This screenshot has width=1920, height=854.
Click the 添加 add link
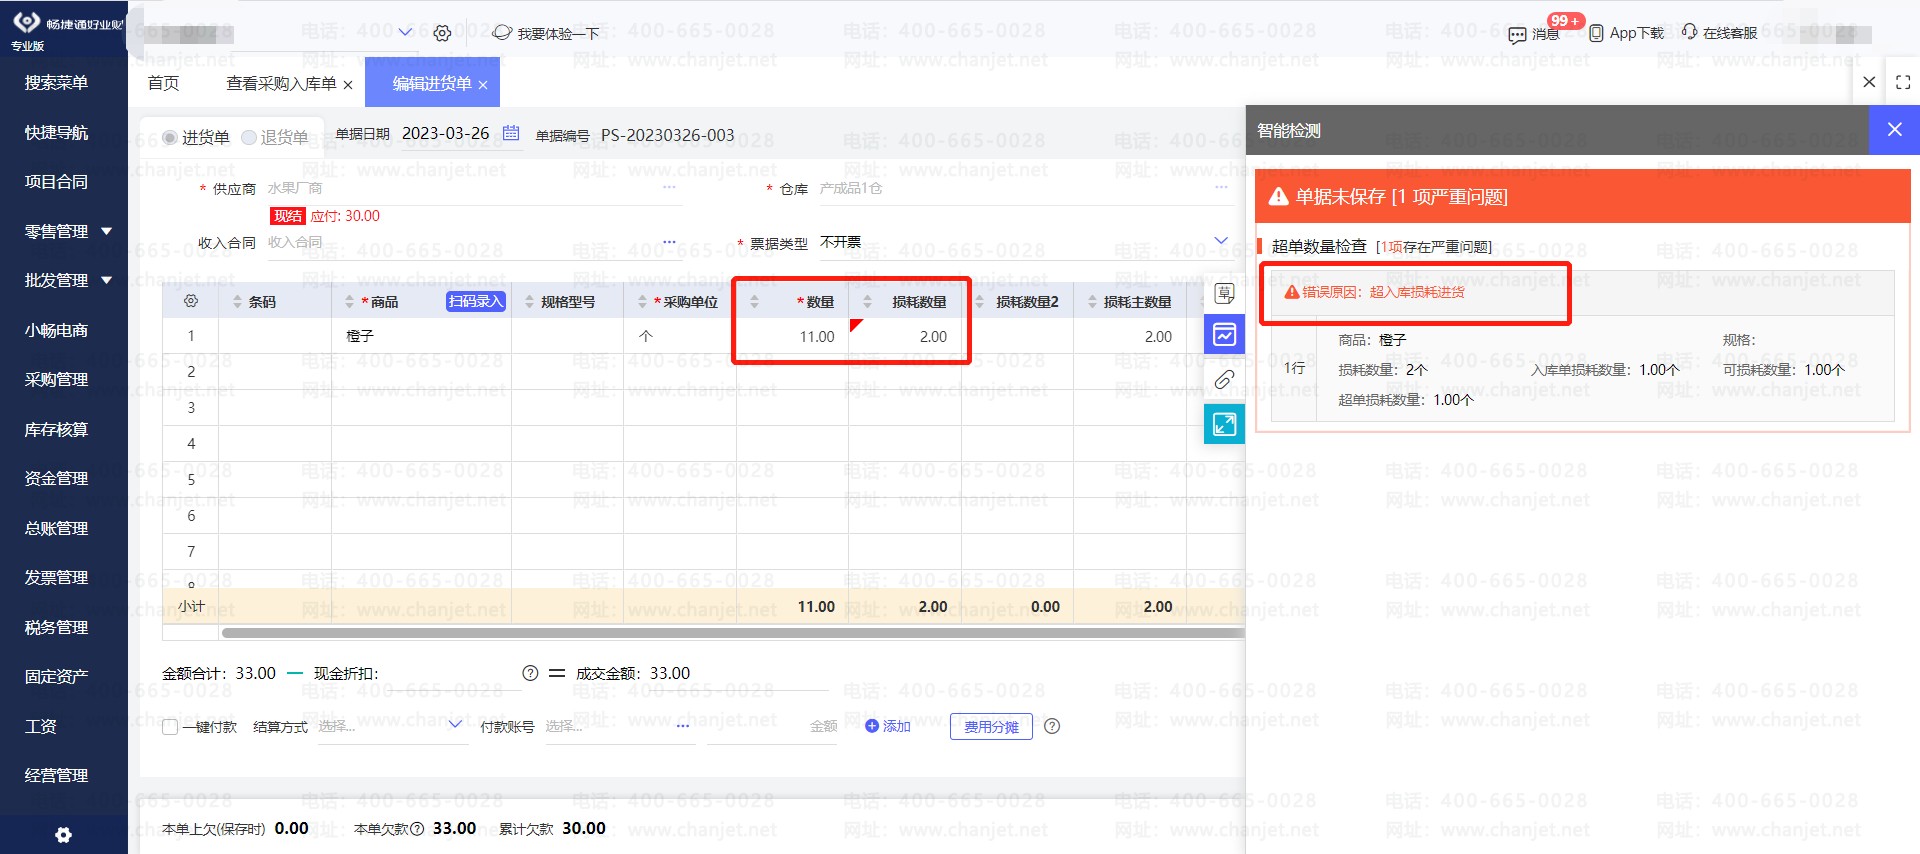point(887,726)
